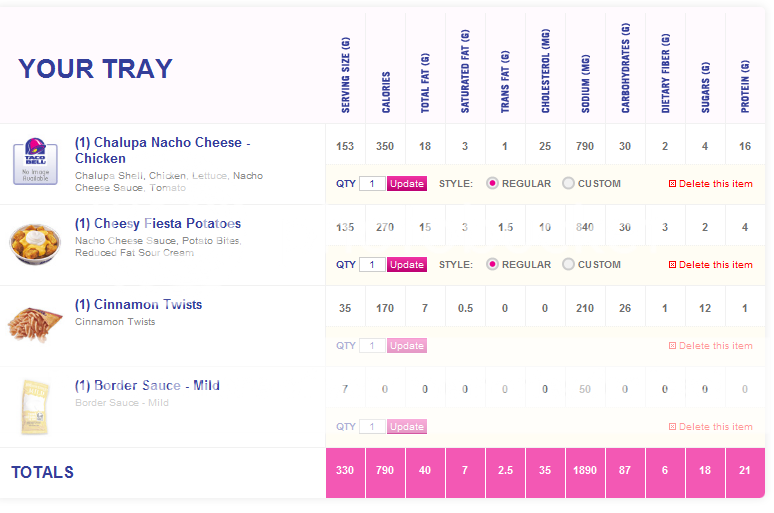Click the Sodium (MG) column header

point(585,83)
